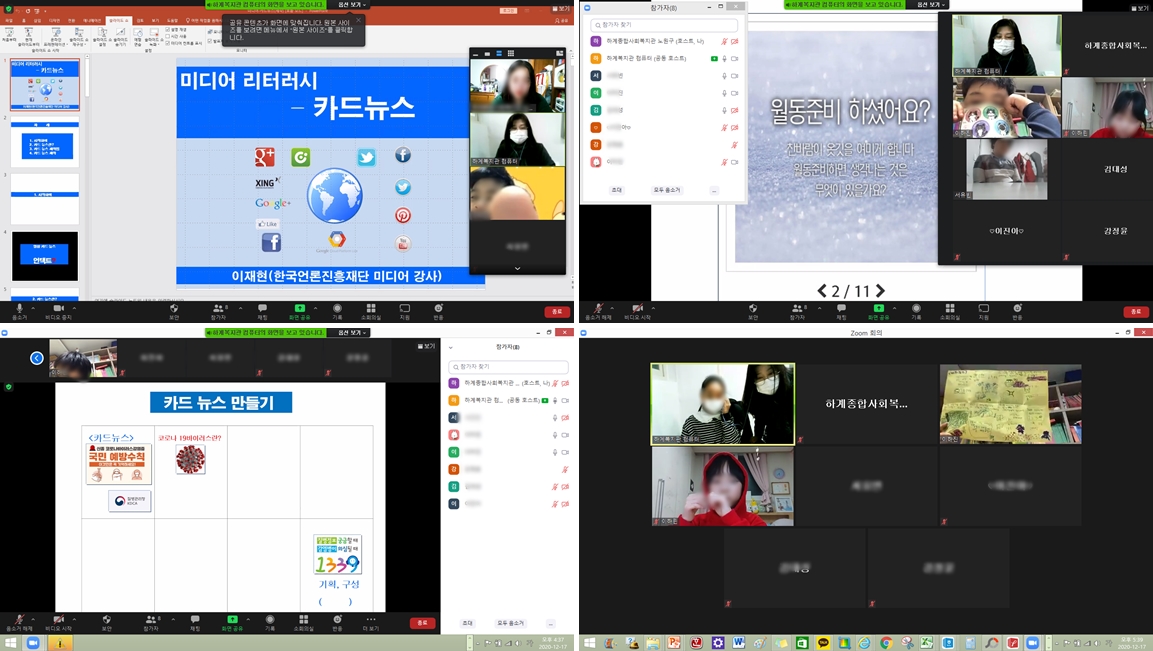Click 초대 in the floating participants window

[616, 190]
